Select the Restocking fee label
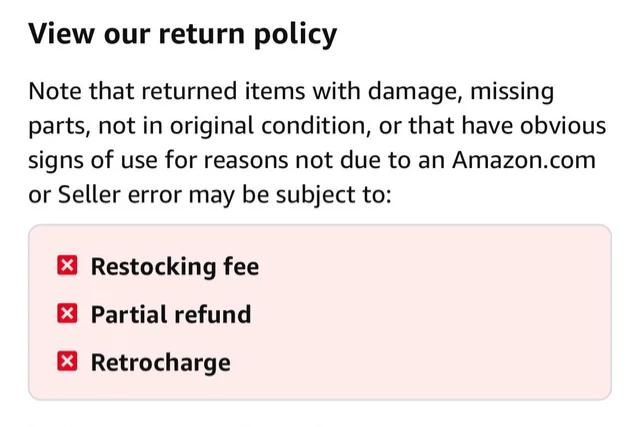This screenshot has width=640, height=427. coord(174,267)
